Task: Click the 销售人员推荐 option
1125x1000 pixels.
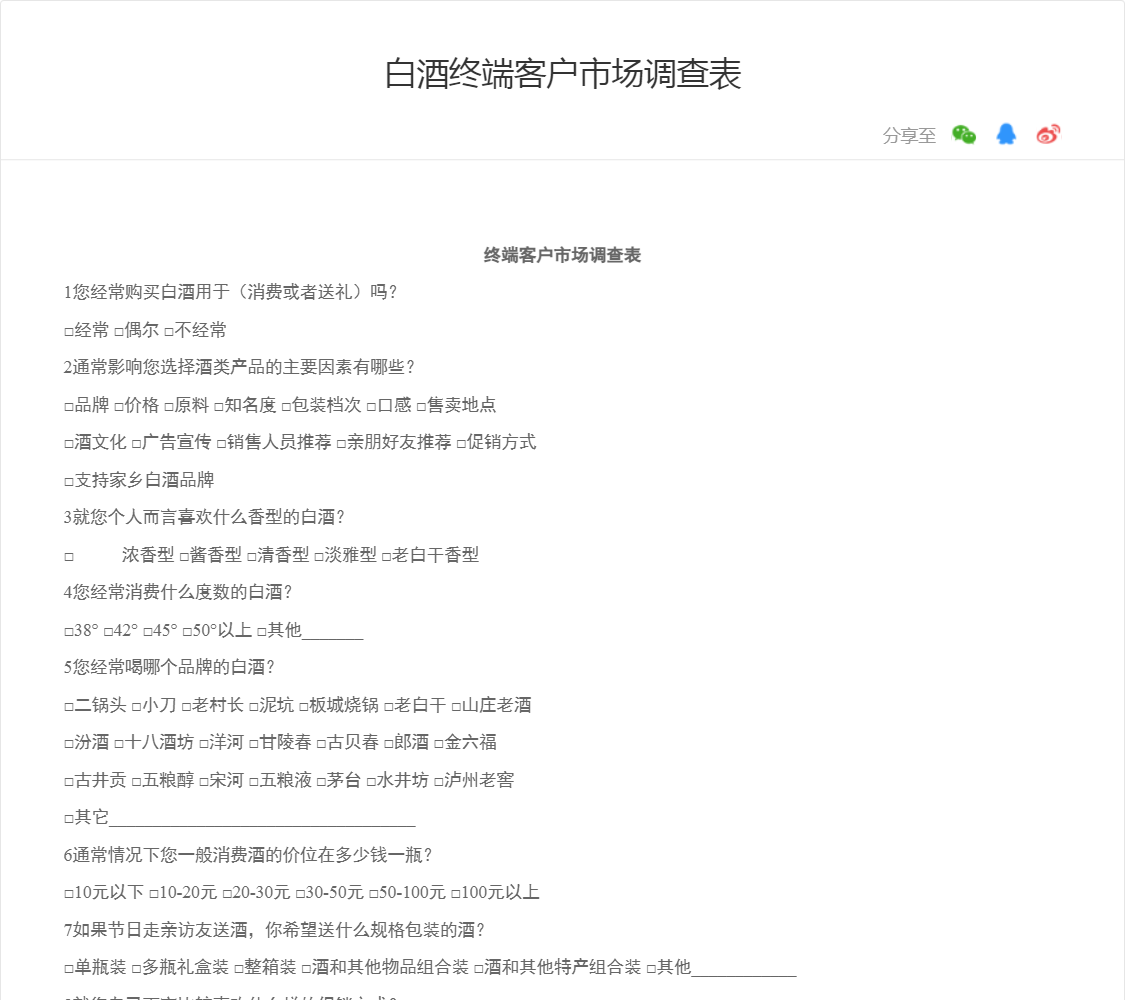Action: click(273, 442)
